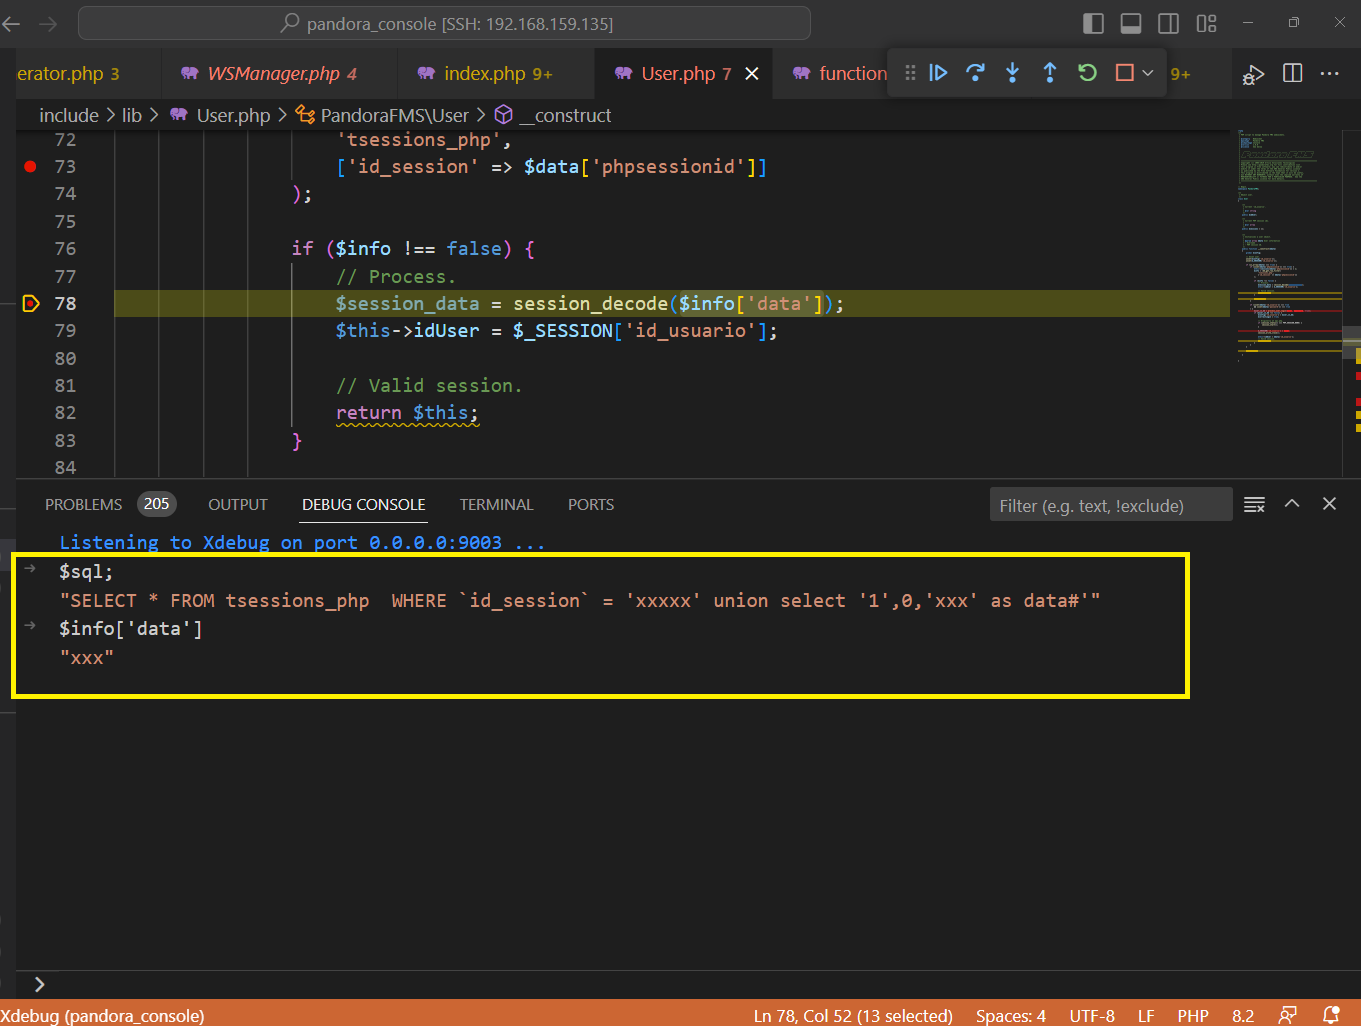Go forward with the navigation arrow
Image resolution: width=1361 pixels, height=1028 pixels.
tap(47, 23)
